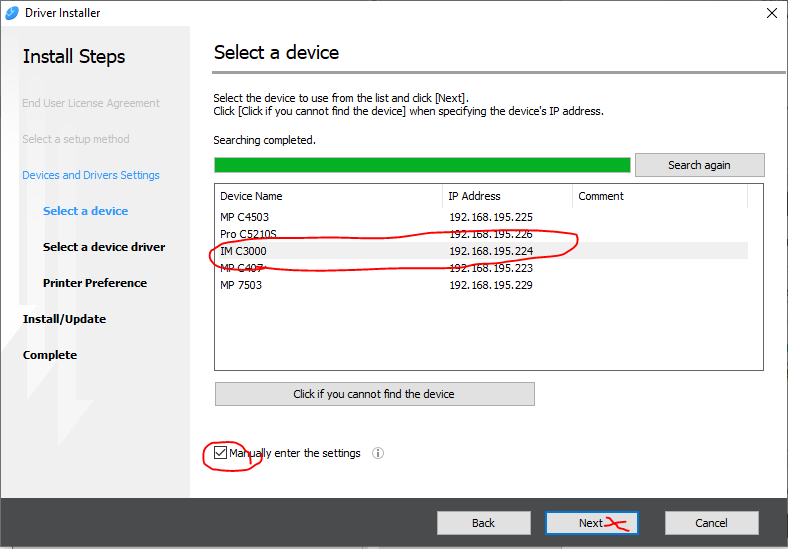Click the Next button
The width and height of the screenshot is (788, 549).
coord(591,523)
